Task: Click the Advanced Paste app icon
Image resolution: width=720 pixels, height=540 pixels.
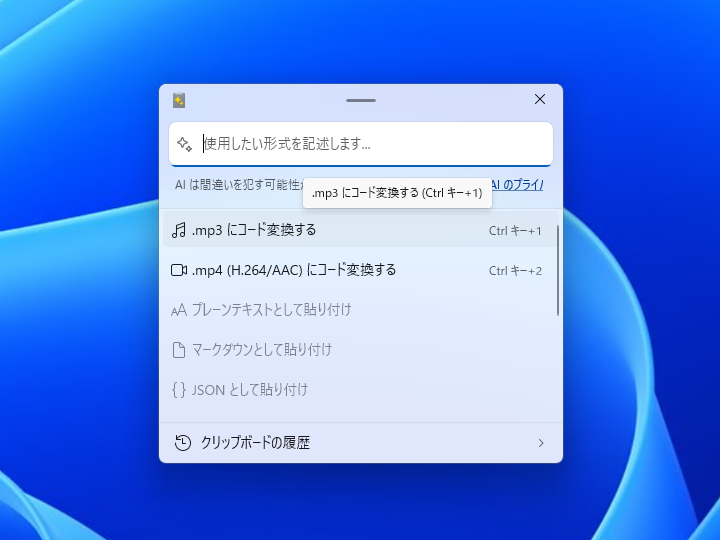Action: [x=179, y=100]
